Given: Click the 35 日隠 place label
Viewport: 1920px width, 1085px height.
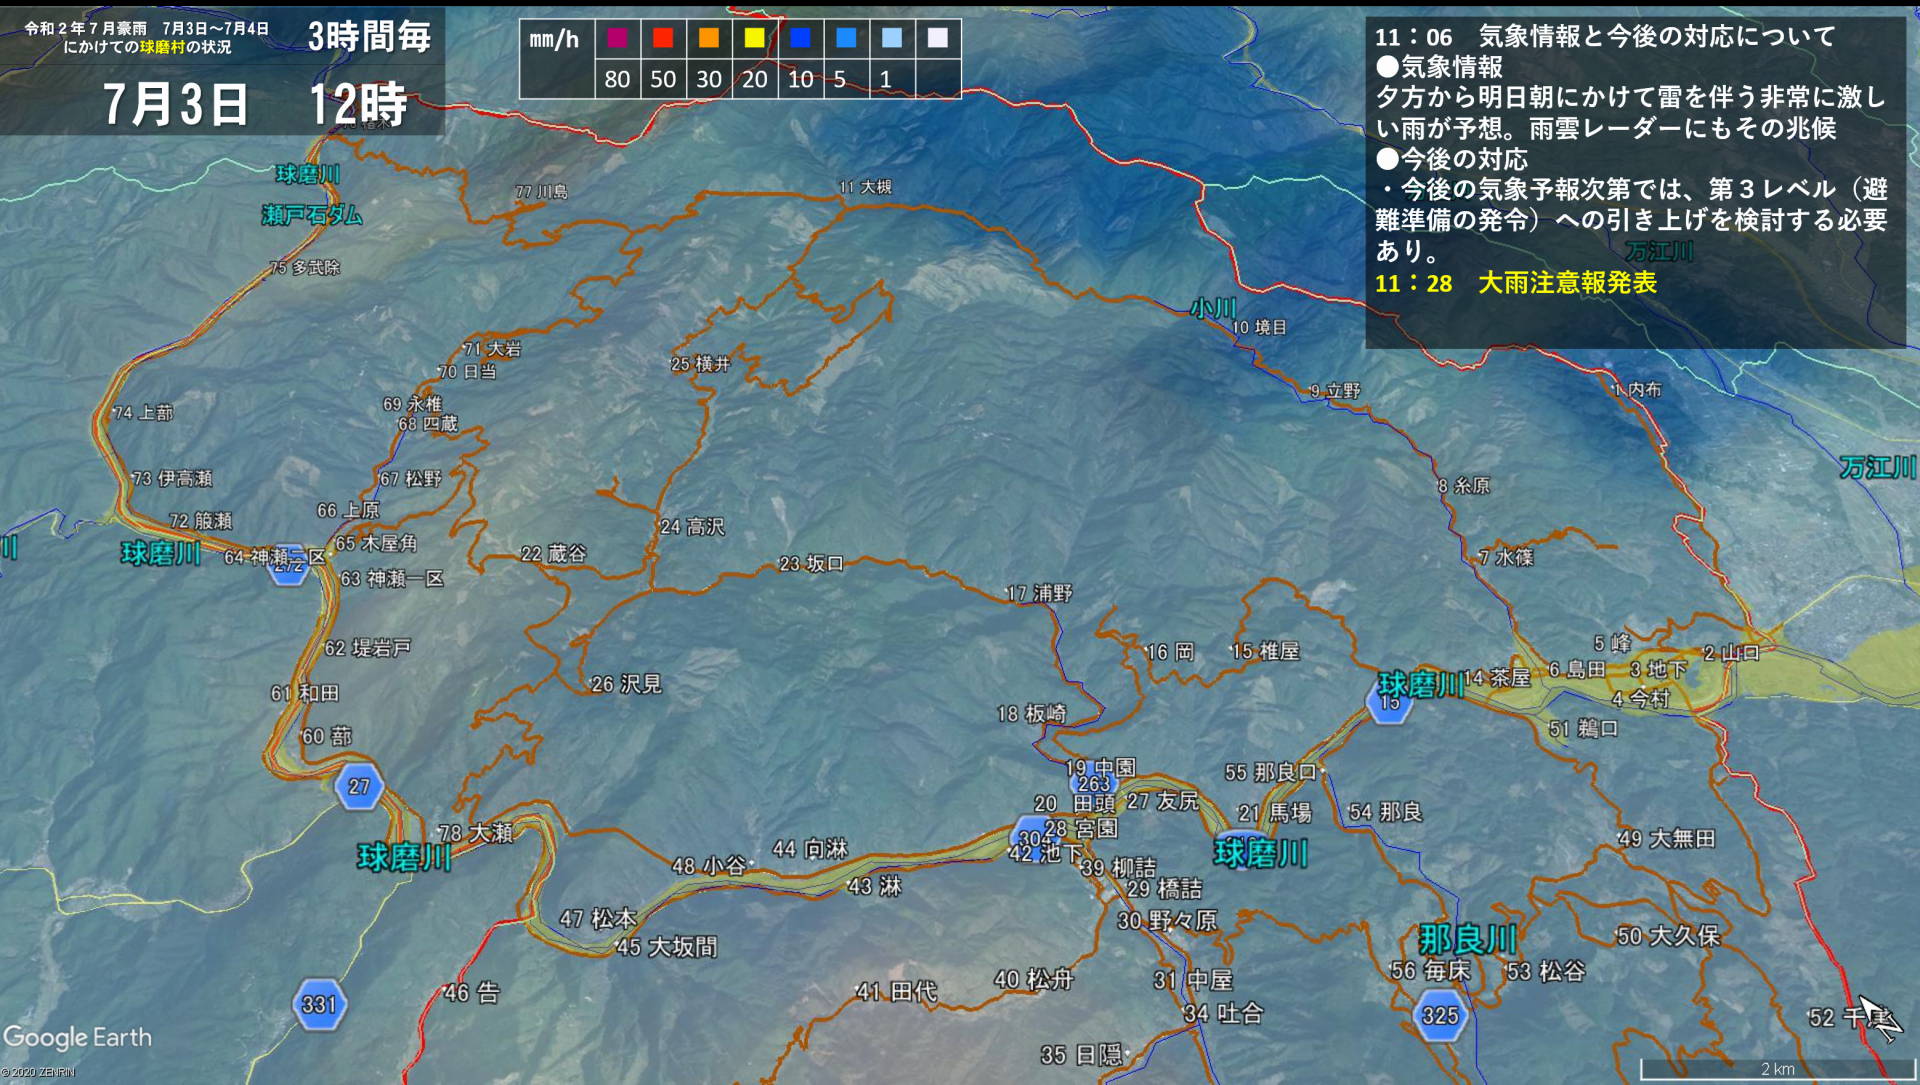Looking at the screenshot, I should pos(1081,1055).
